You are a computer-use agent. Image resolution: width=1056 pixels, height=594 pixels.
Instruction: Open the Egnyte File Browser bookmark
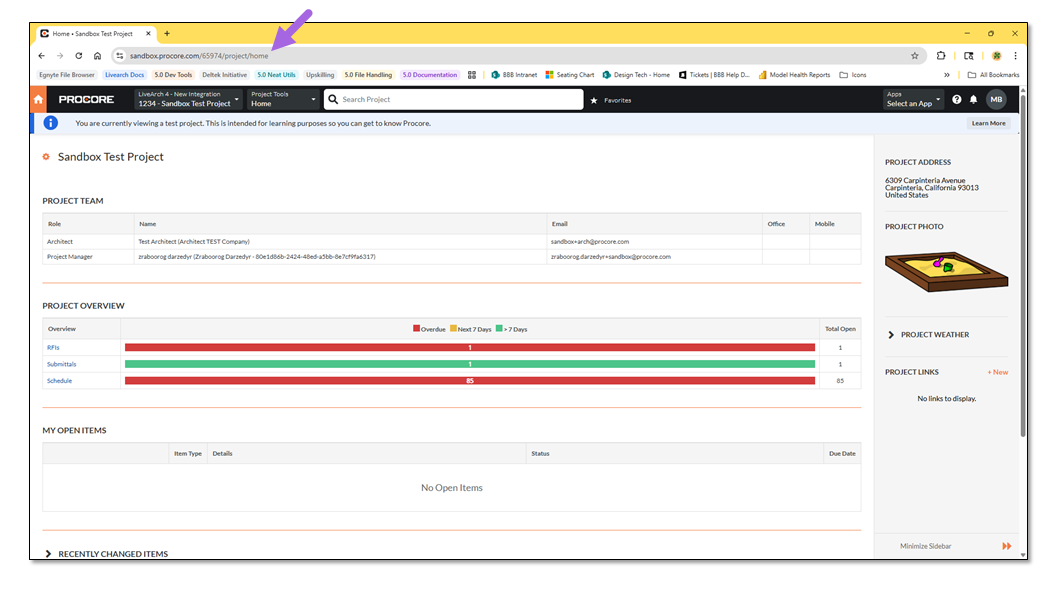(x=67, y=75)
